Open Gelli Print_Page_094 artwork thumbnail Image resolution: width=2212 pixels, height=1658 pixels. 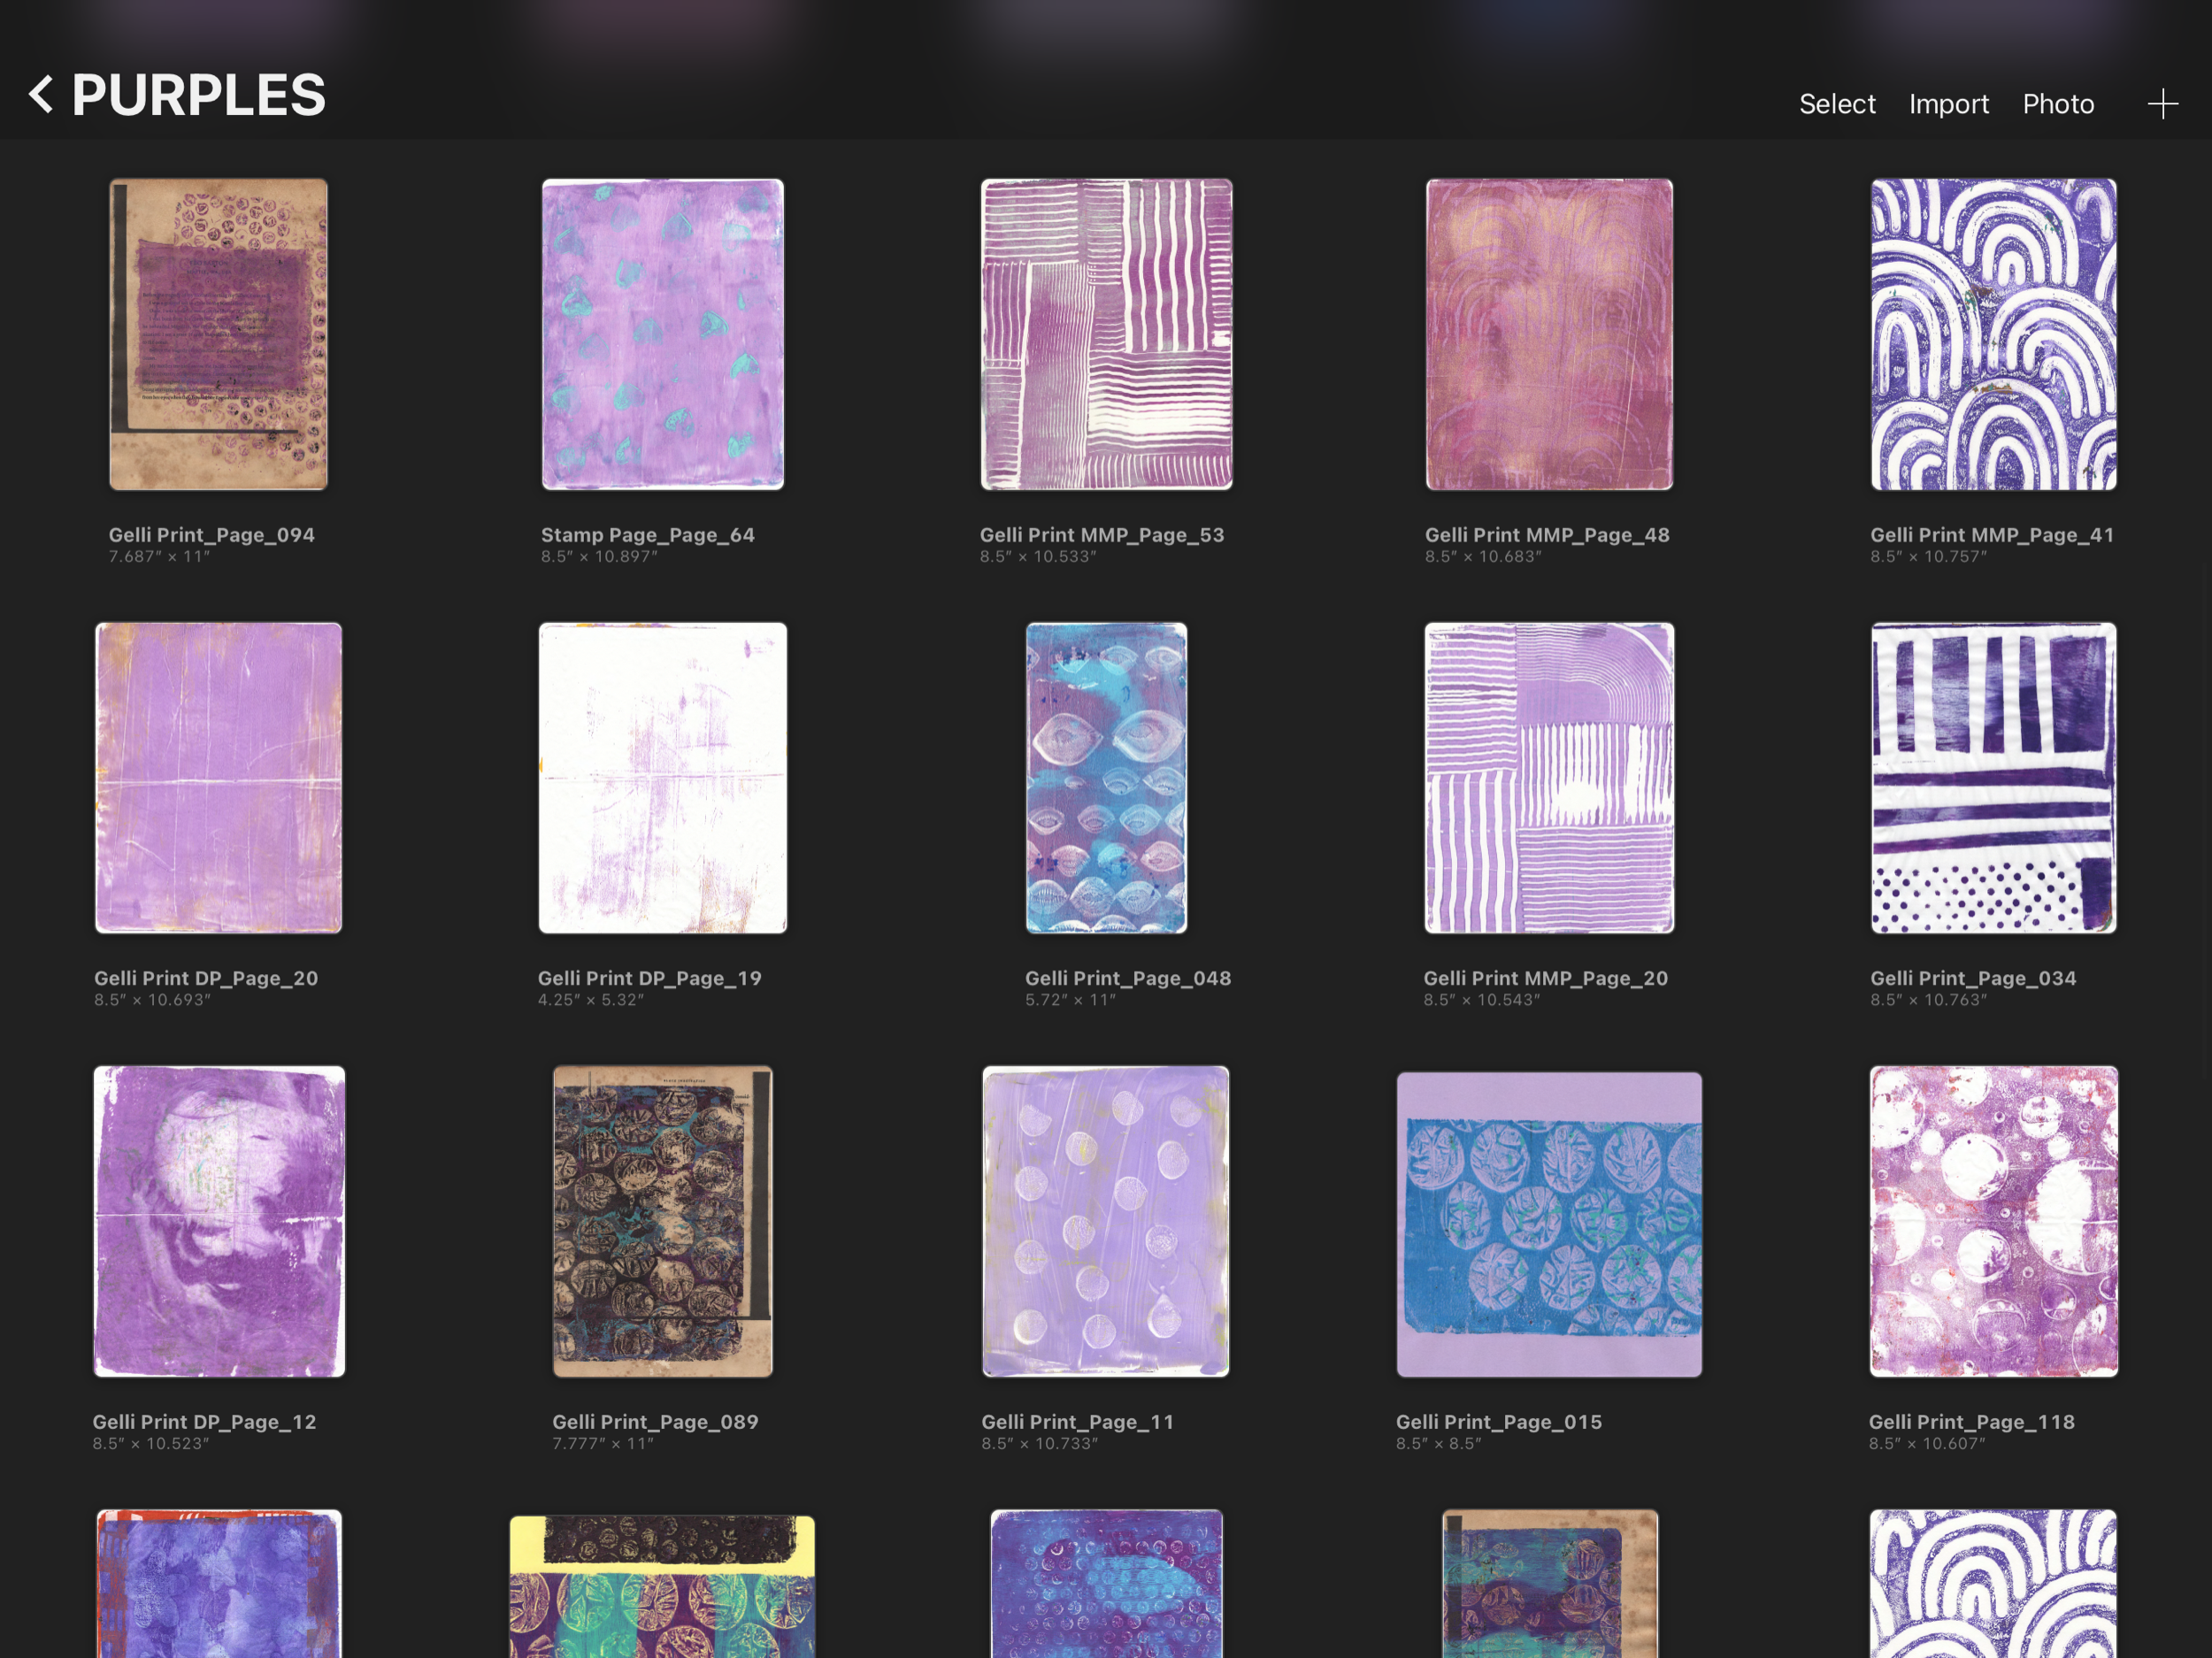218,334
